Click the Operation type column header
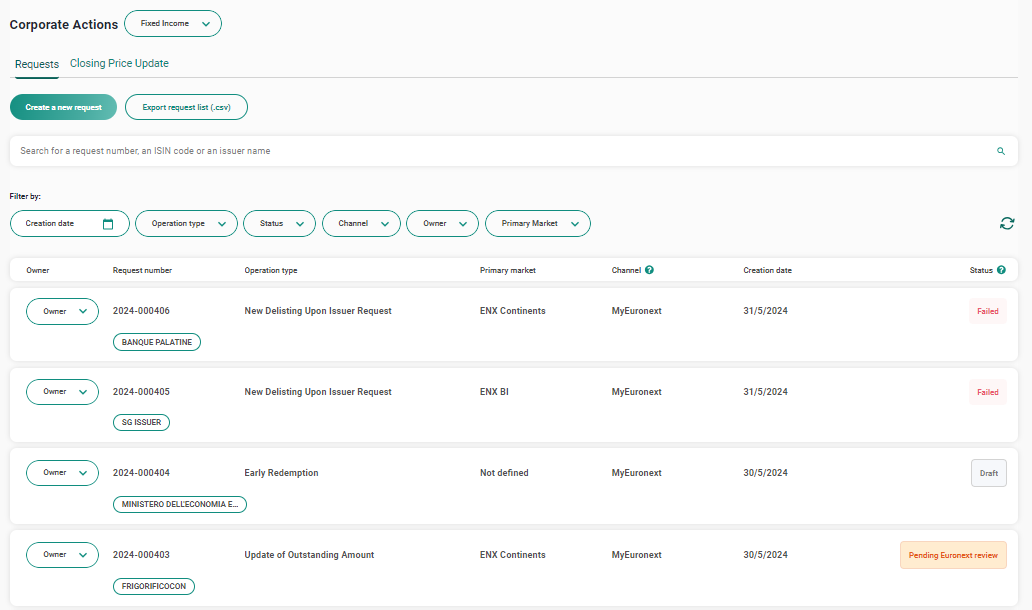Image resolution: width=1032 pixels, height=610 pixels. [x=271, y=270]
